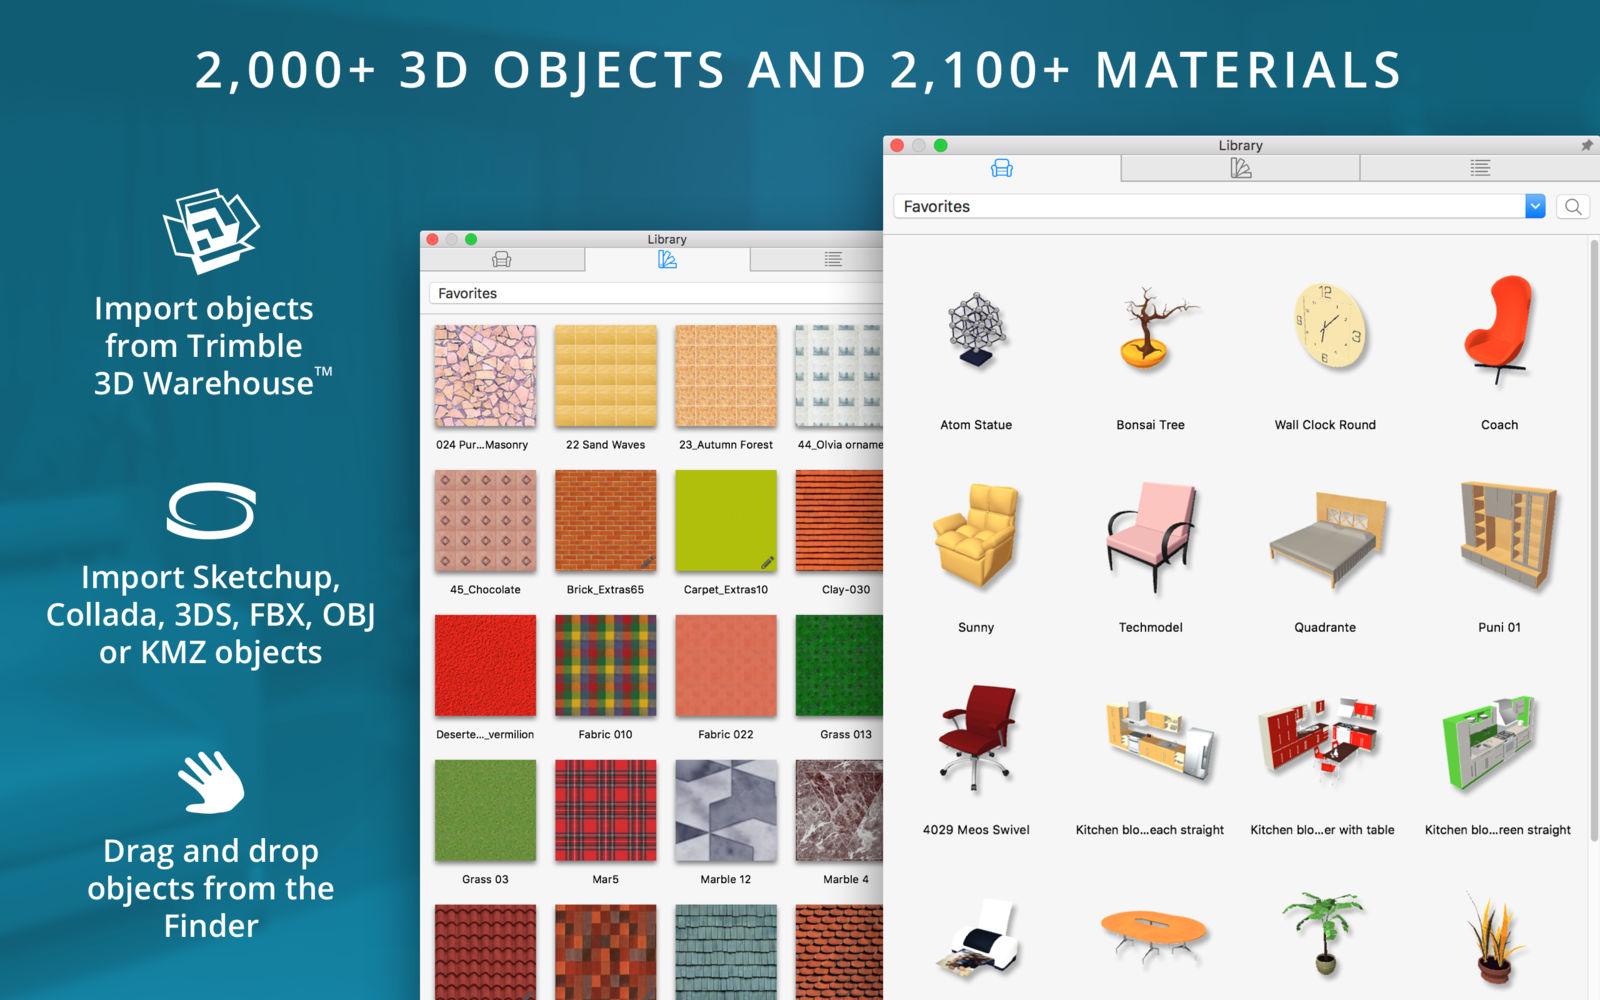Select the Atom Statue object
The image size is (1600, 1000).
point(976,330)
